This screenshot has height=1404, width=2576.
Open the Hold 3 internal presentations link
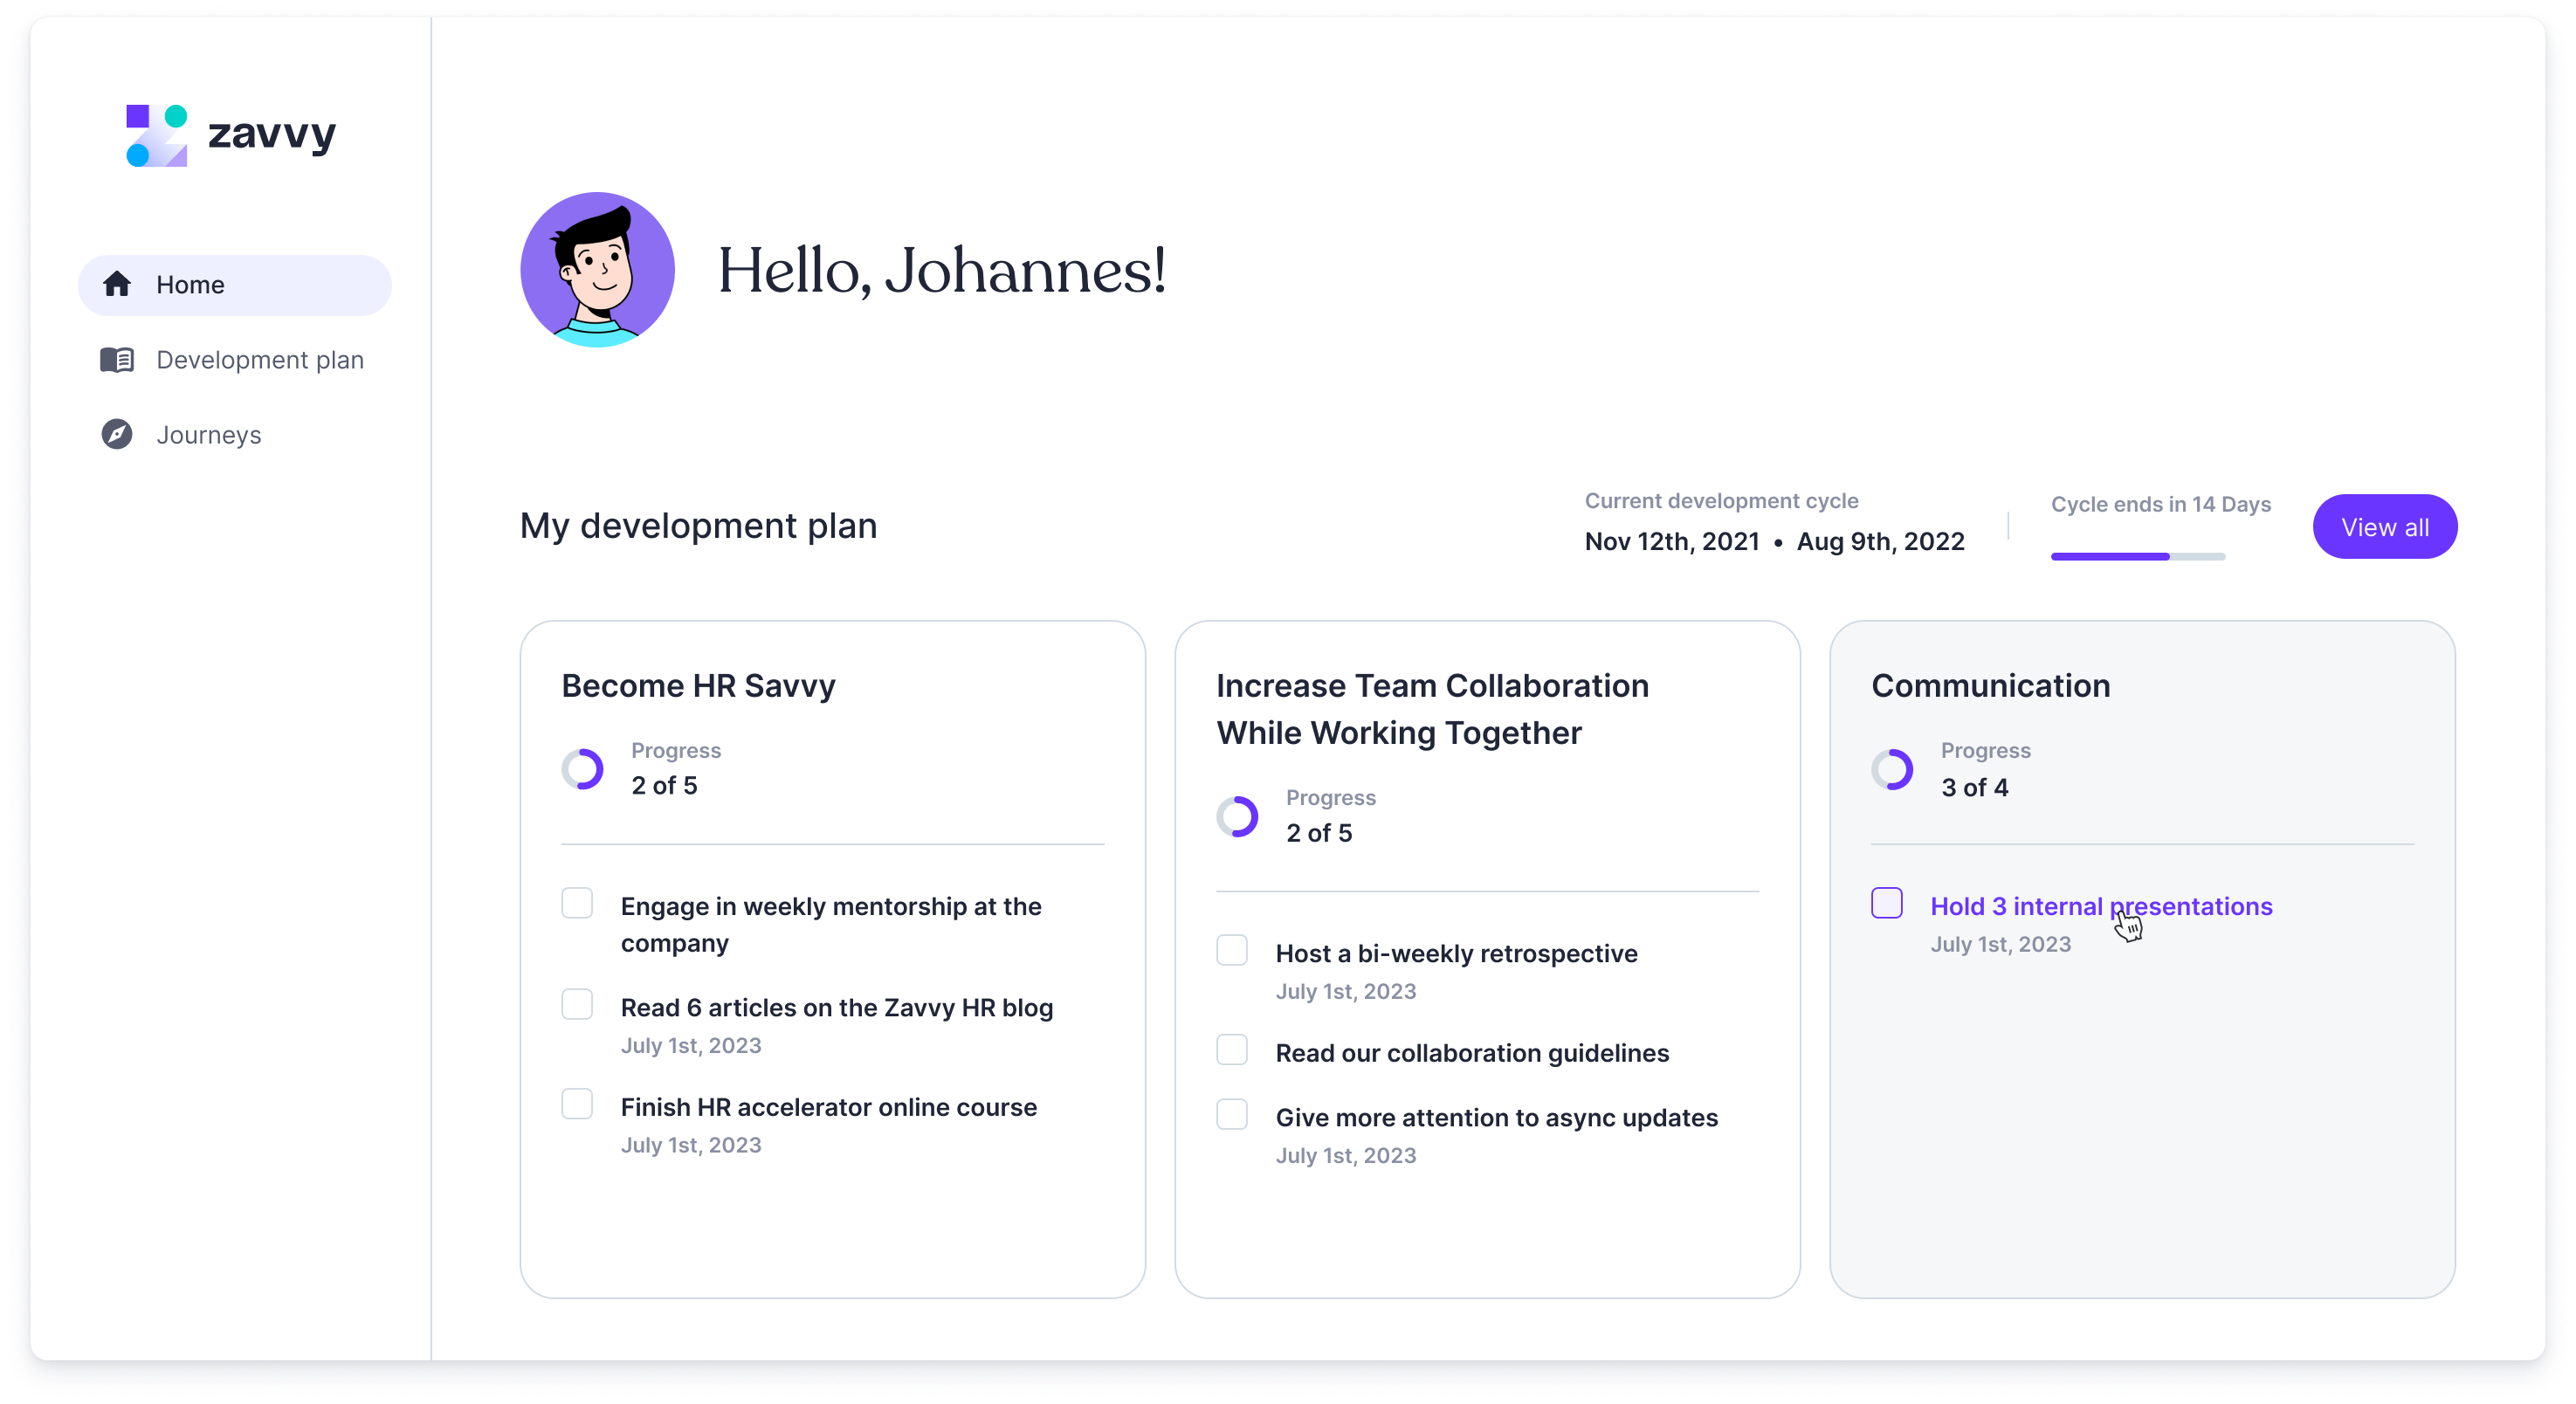pyautogui.click(x=2100, y=906)
